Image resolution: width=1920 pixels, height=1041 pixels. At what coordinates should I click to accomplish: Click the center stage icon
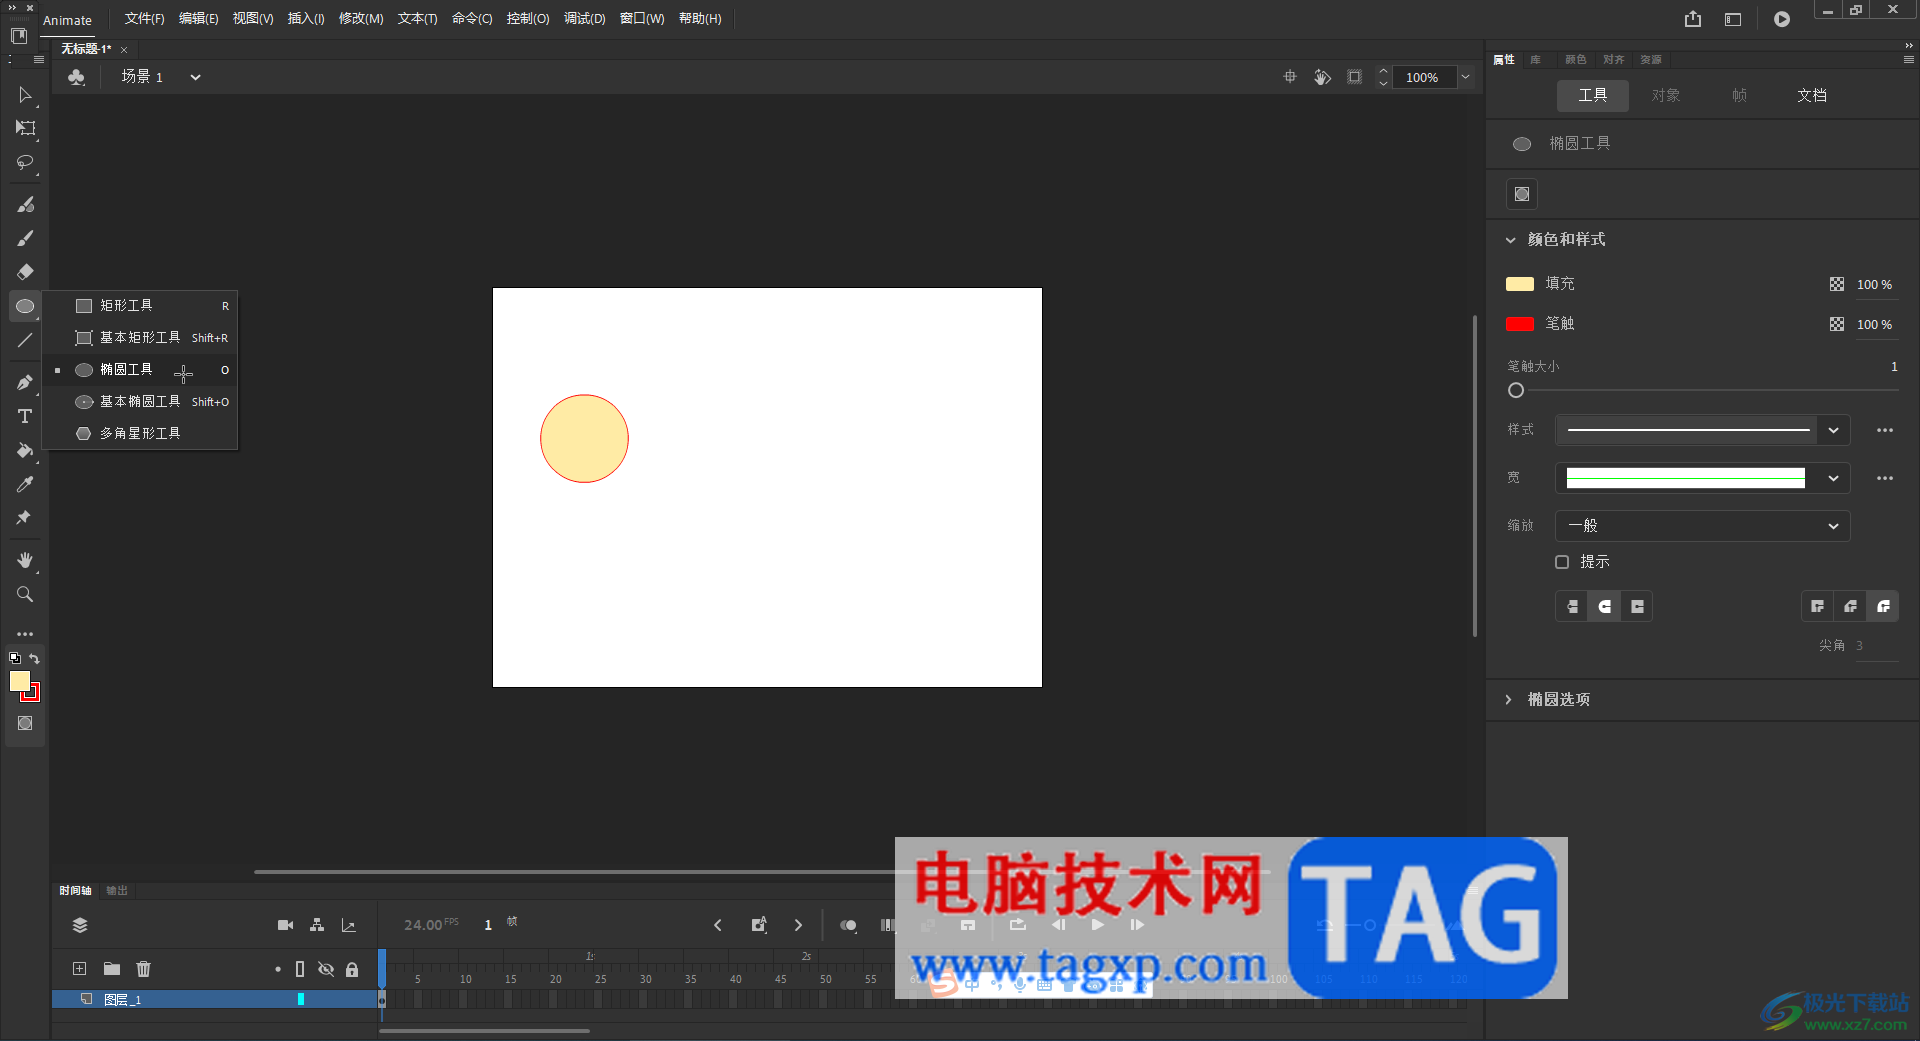[x=1290, y=77]
